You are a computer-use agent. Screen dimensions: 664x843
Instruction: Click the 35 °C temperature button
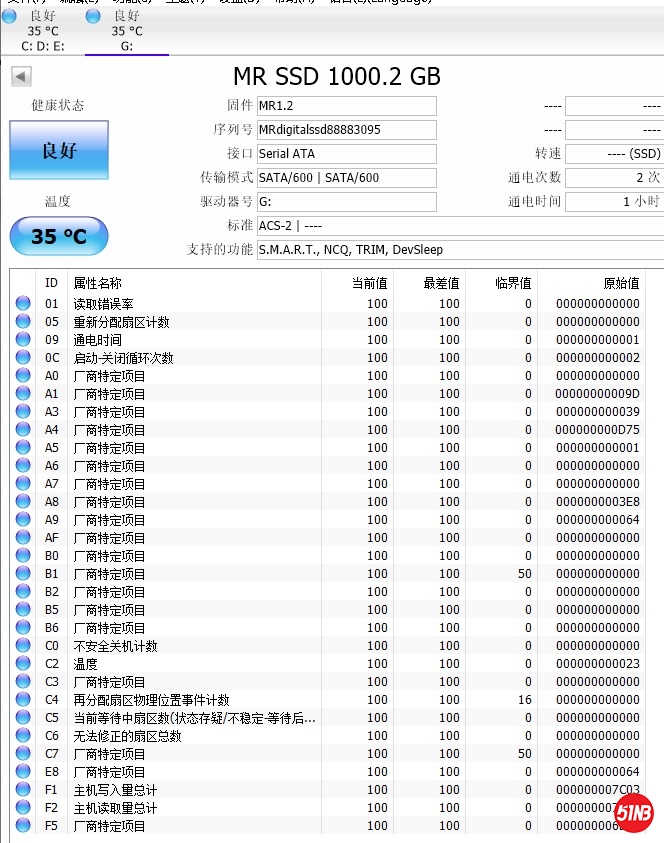(58, 236)
